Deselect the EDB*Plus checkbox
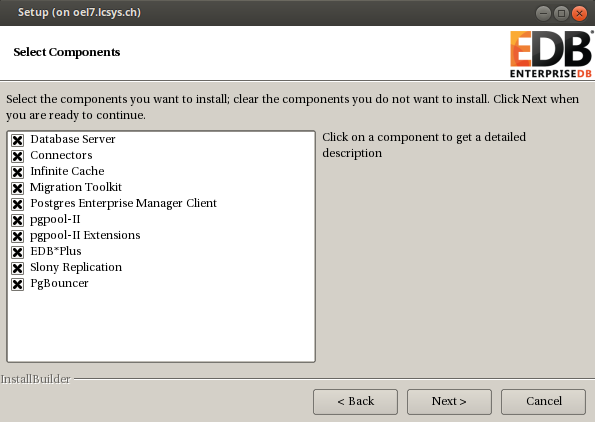This screenshot has height=422, width=595. tap(17, 252)
